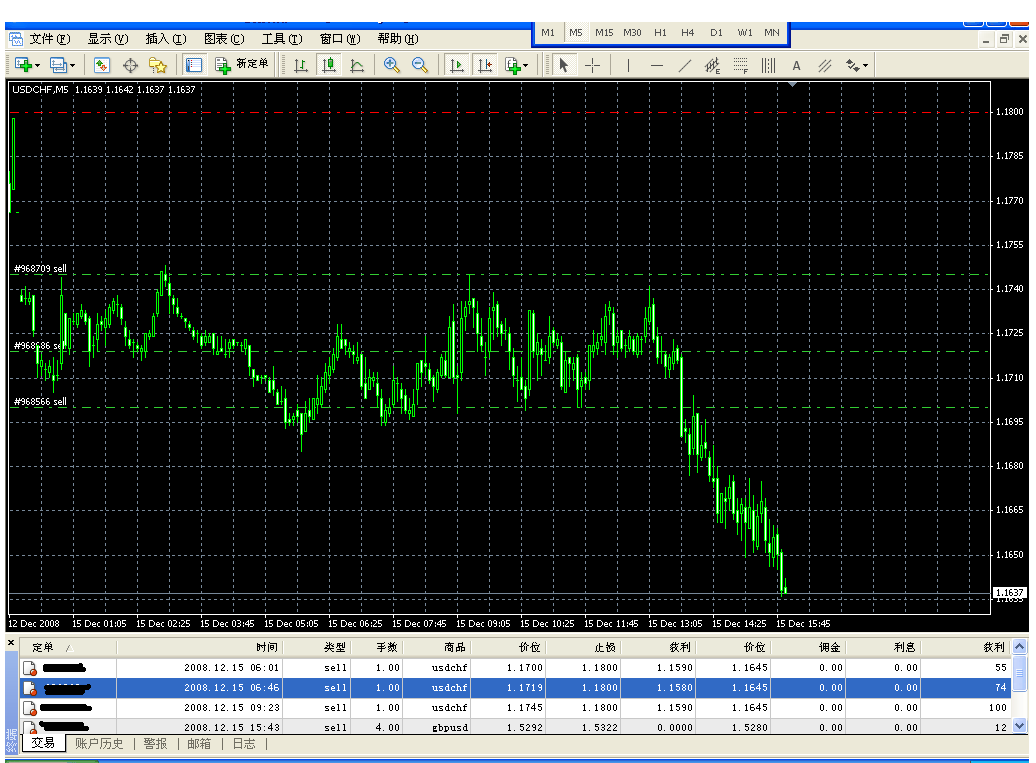Click the 新定单 new order button
1036x763 pixels.
(242, 65)
